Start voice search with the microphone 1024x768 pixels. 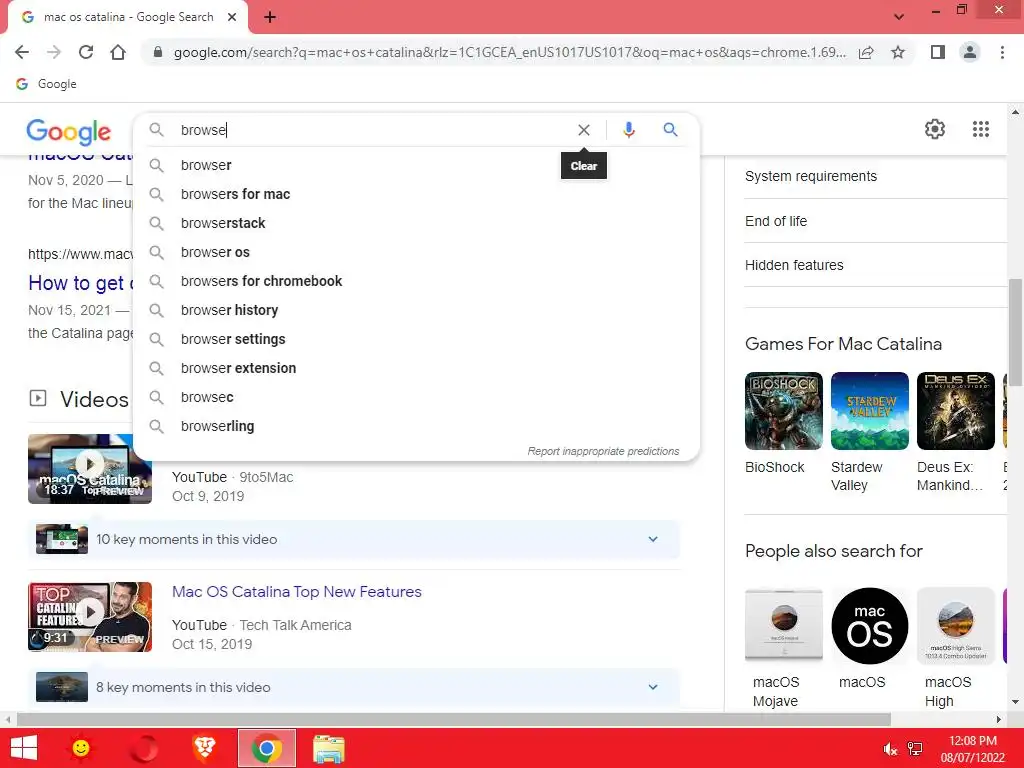pos(628,130)
